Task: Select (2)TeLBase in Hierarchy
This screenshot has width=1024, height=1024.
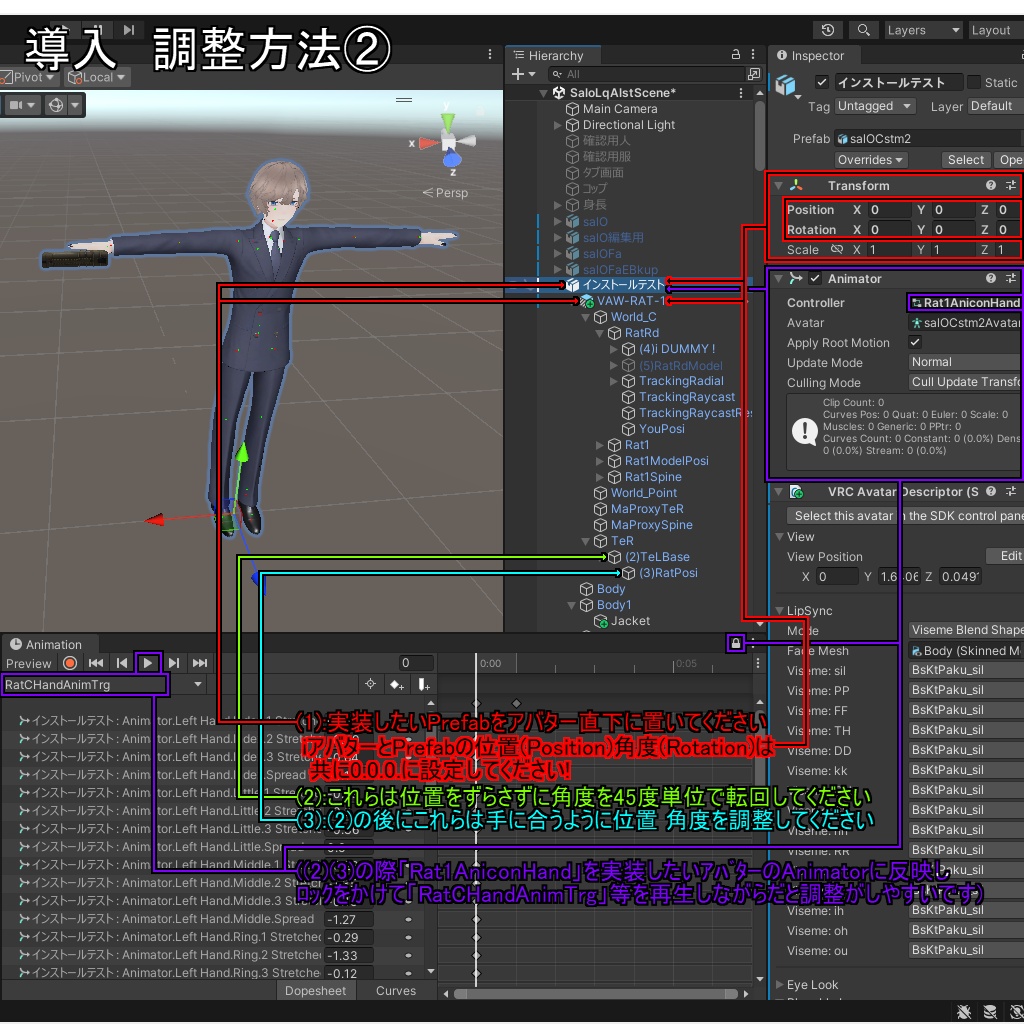Action: click(657, 557)
